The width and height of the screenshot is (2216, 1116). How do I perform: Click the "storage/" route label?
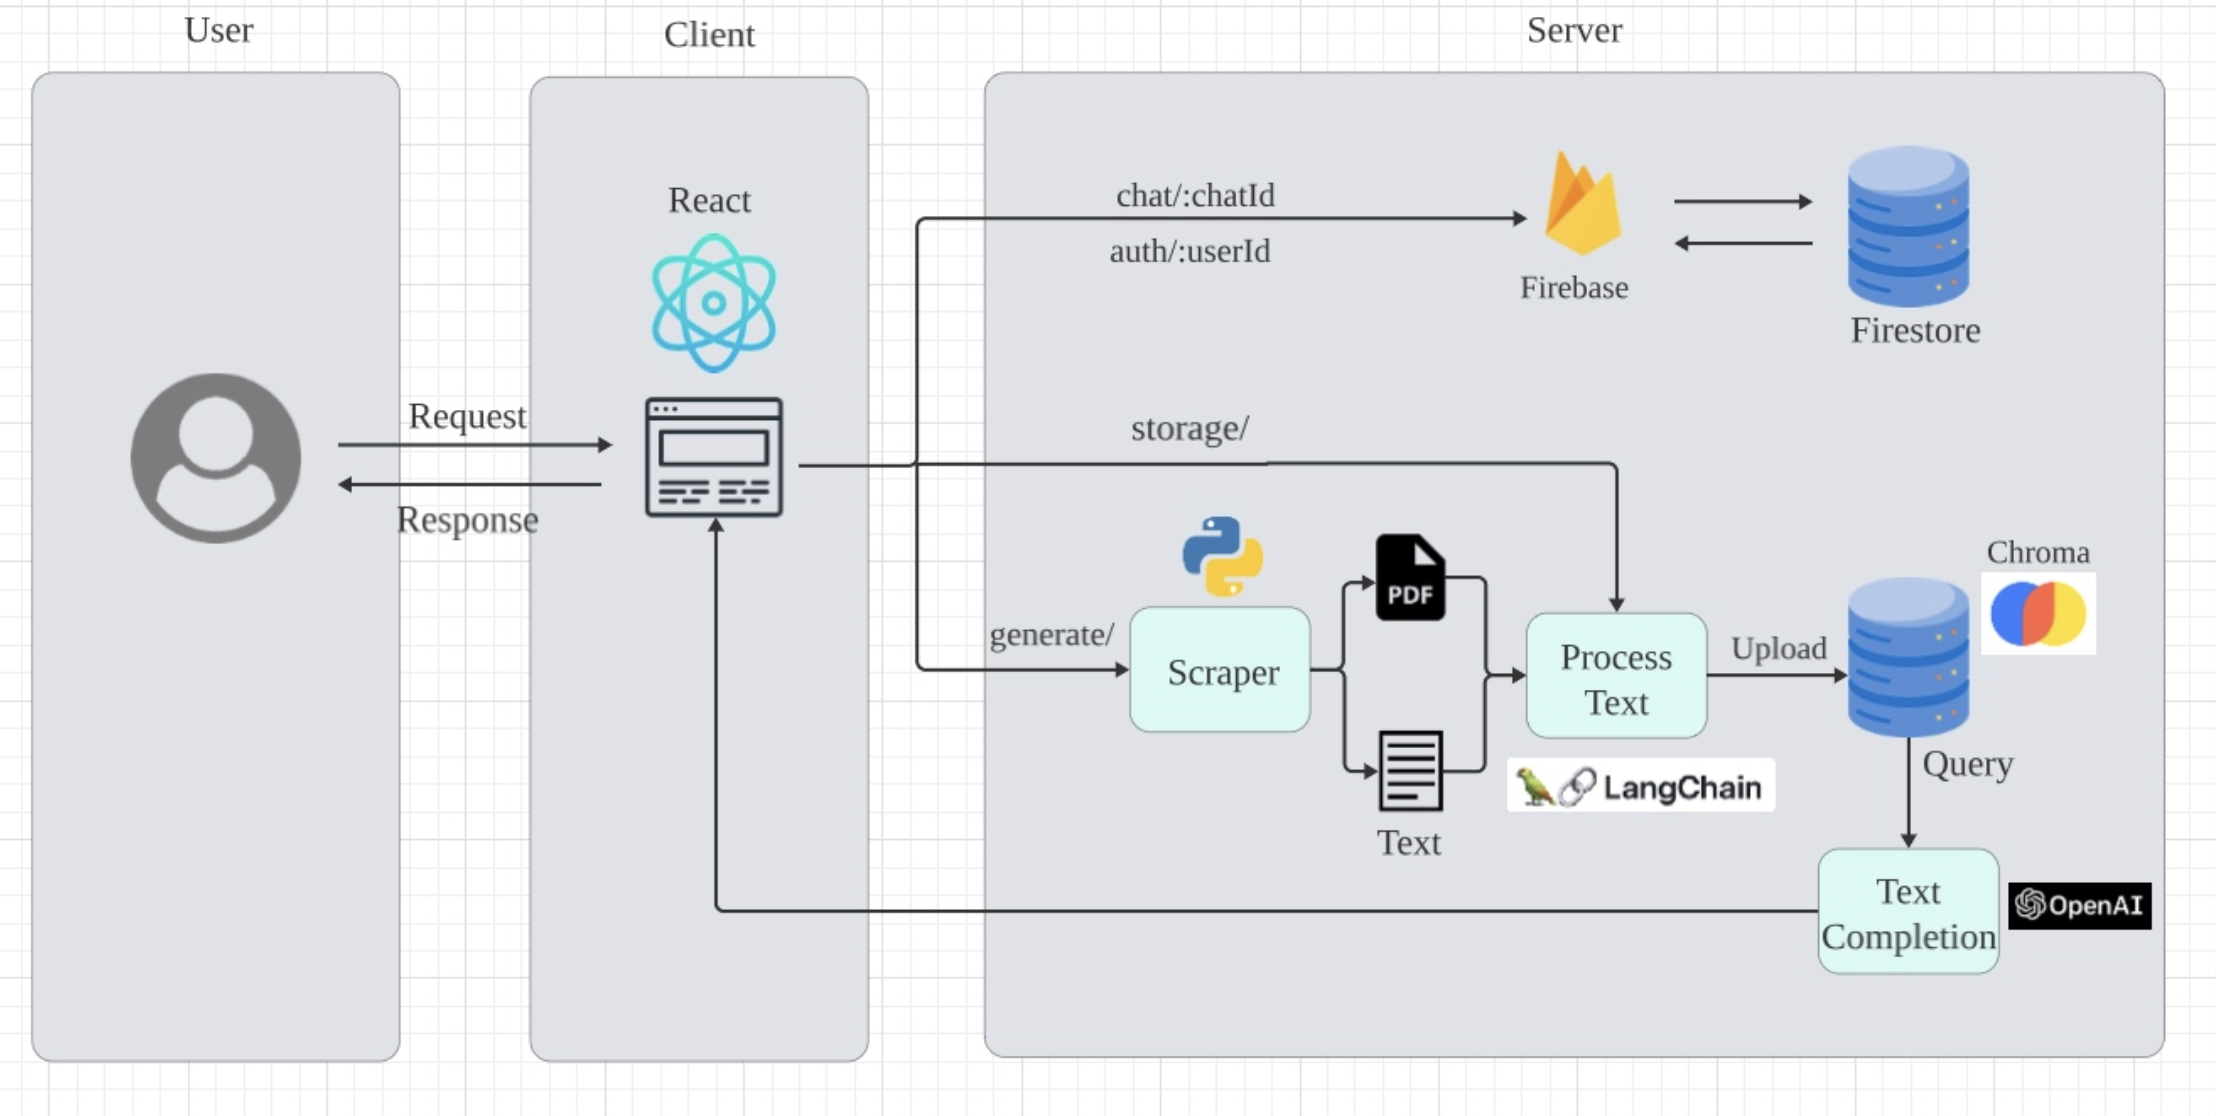pos(1190,429)
